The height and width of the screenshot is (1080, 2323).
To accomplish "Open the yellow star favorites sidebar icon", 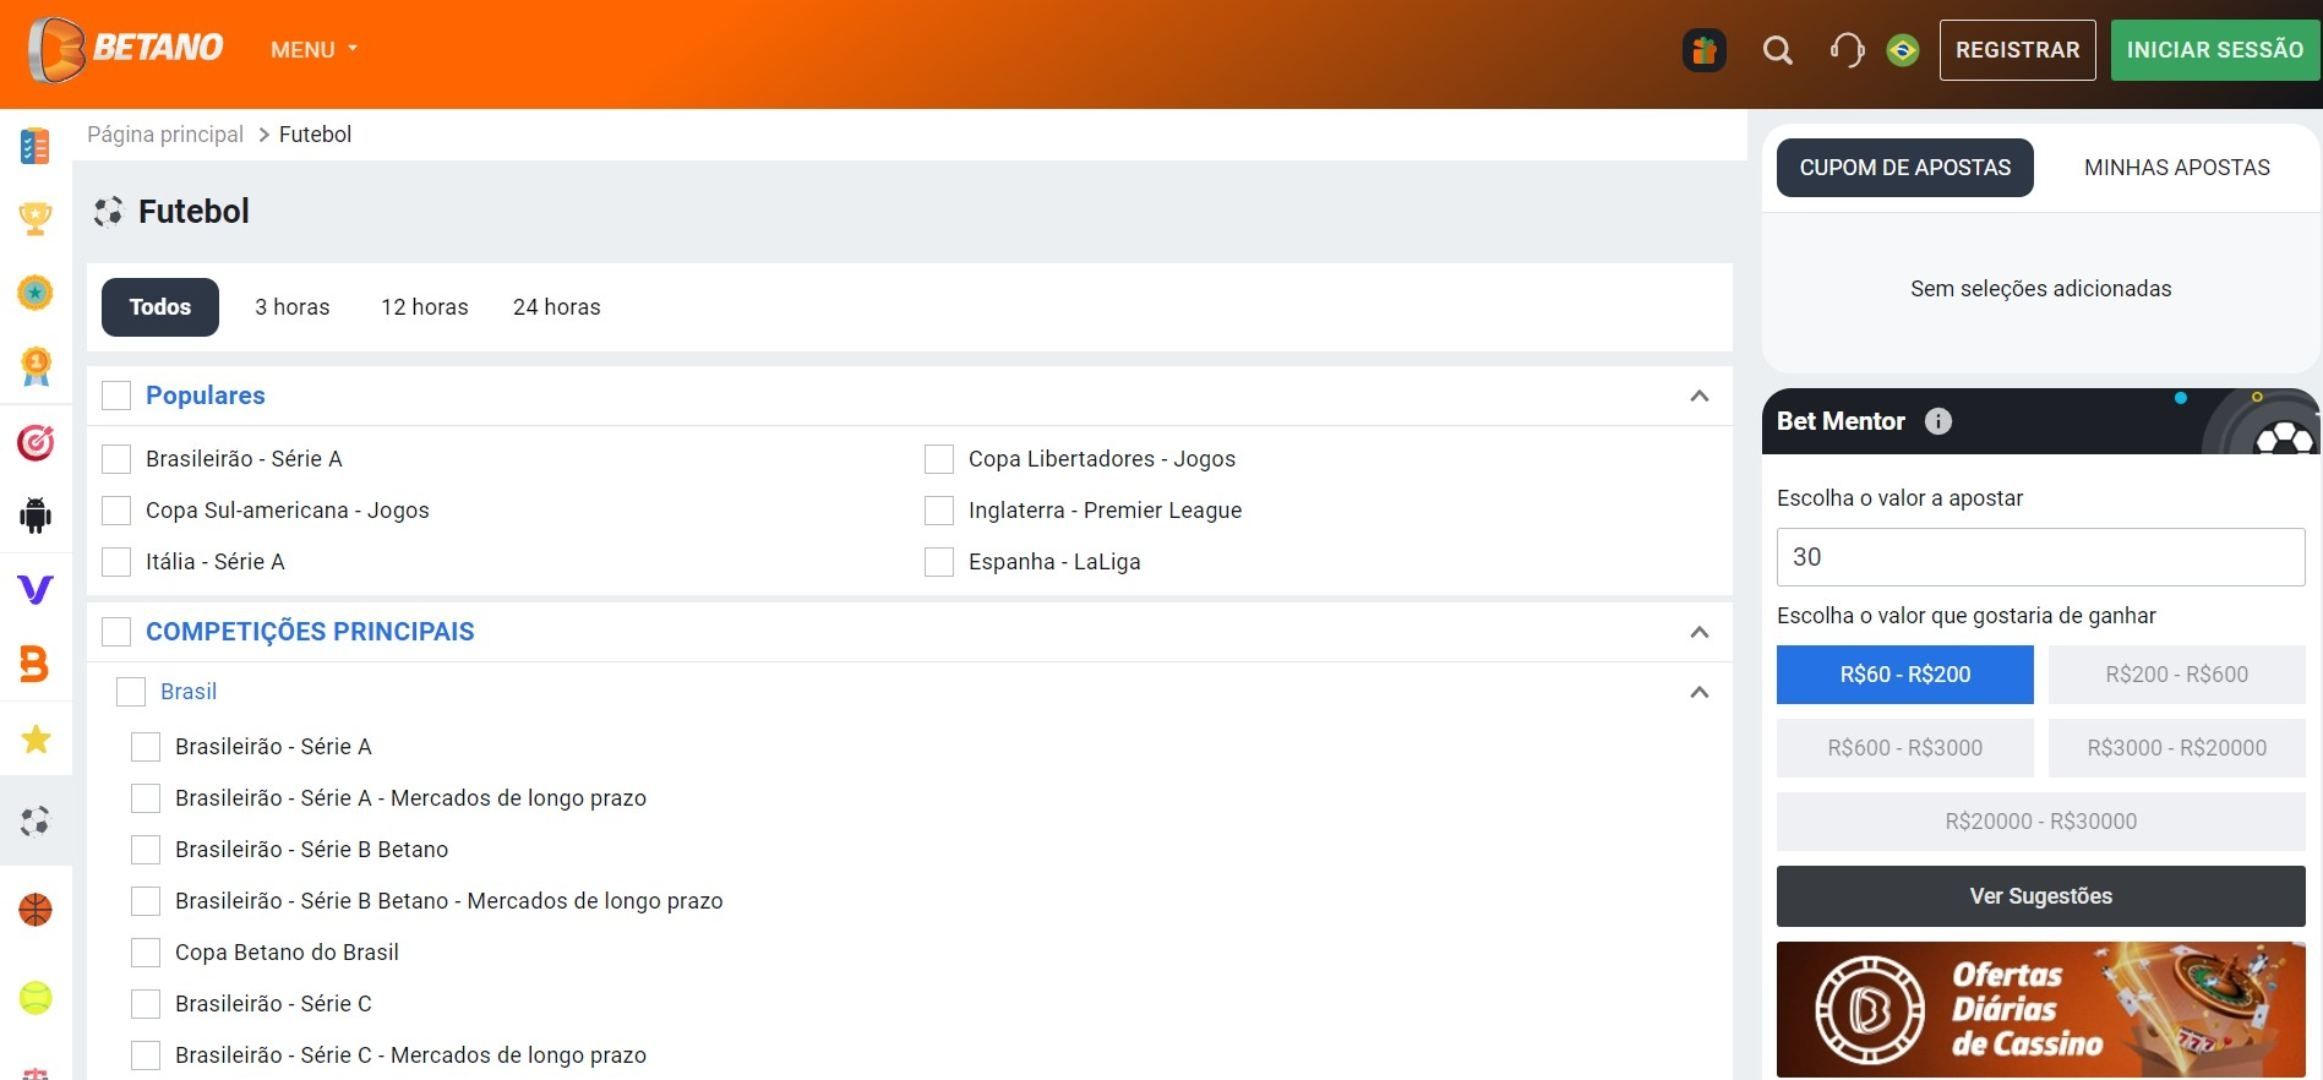I will point(35,739).
